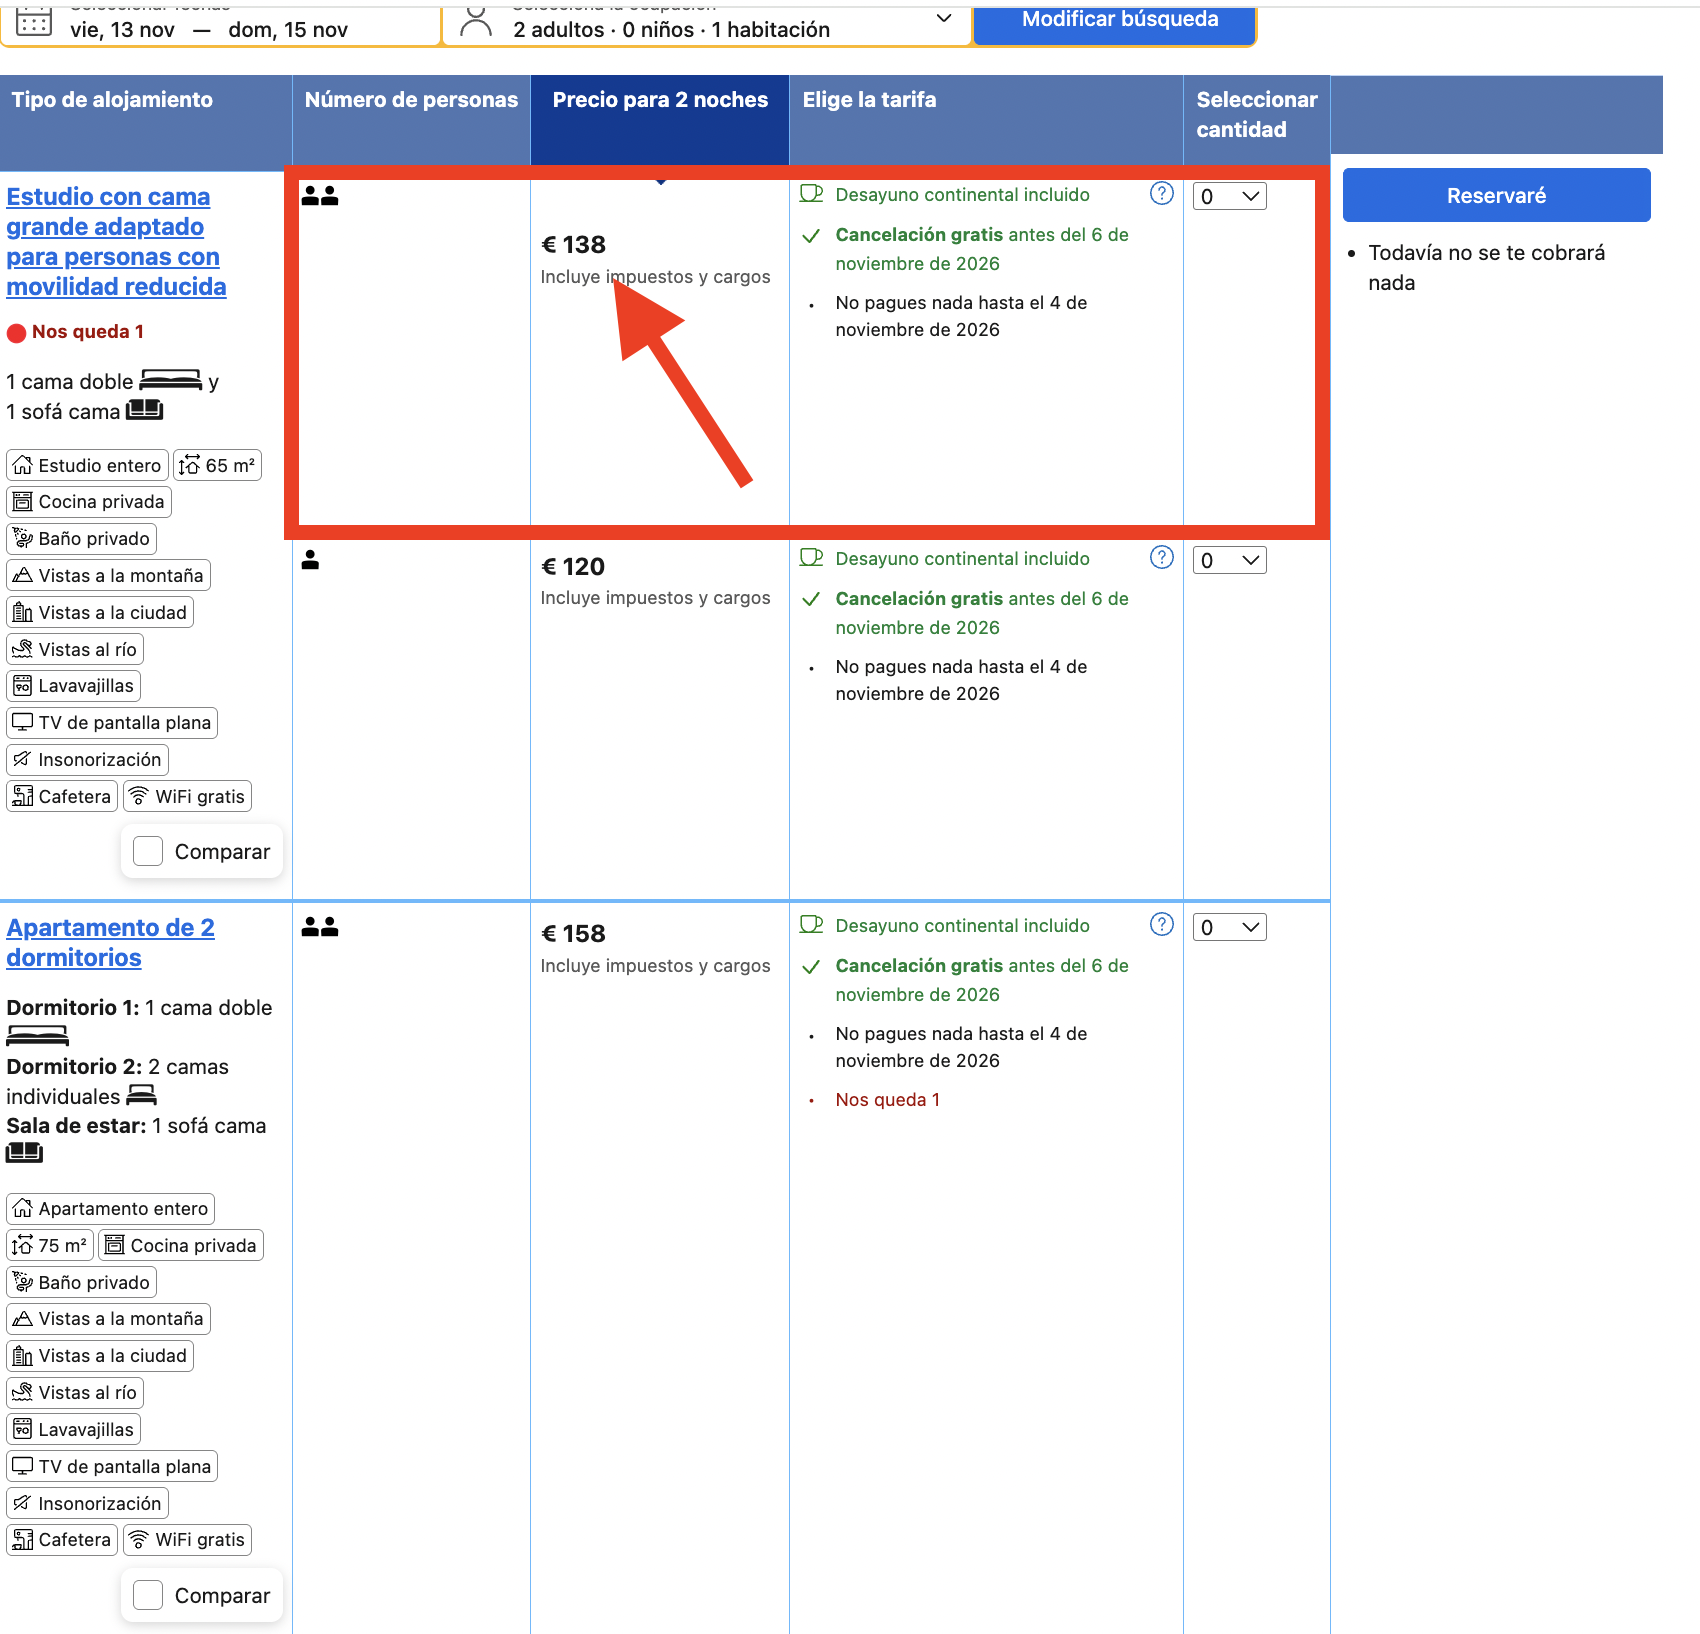This screenshot has height=1634, width=1700.
Task: Open info icon for the €138 rate
Action: pos(1161,193)
